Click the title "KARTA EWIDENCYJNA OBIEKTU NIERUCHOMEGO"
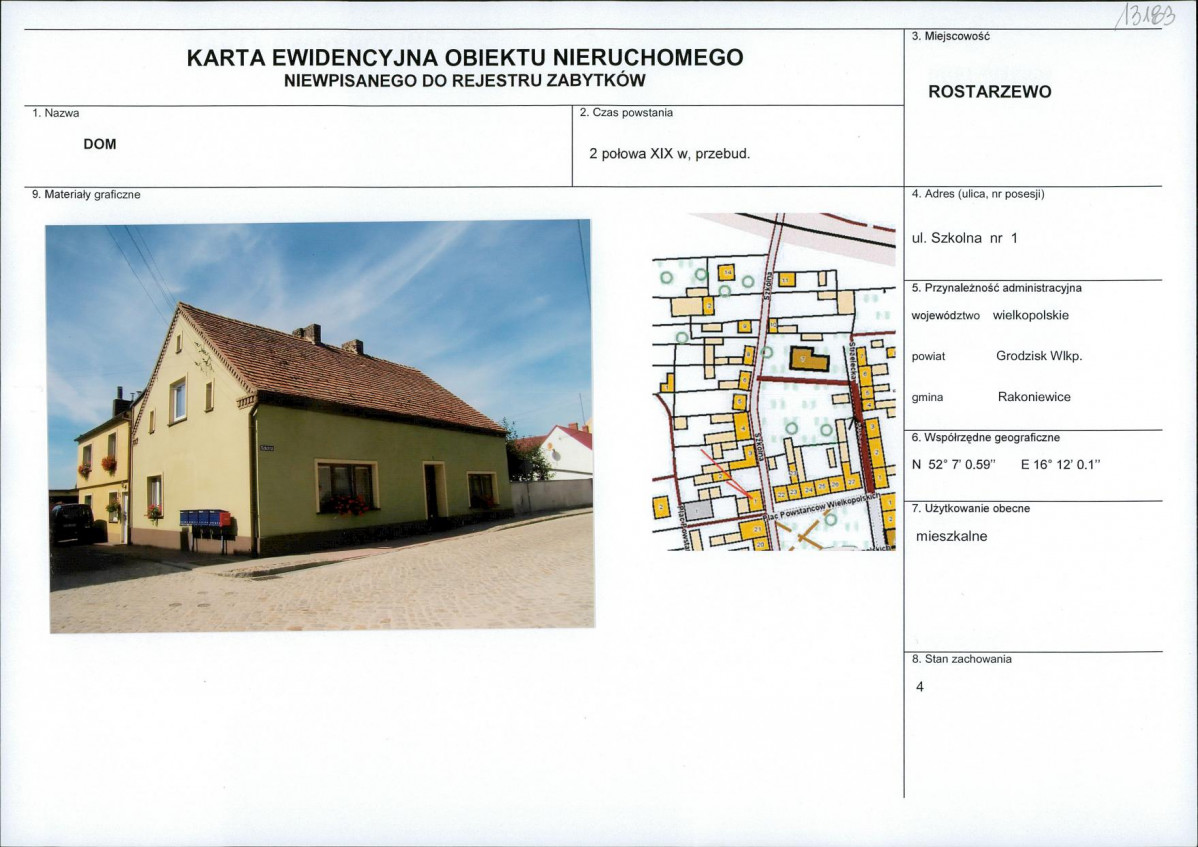The width and height of the screenshot is (1198, 847). pos(465,58)
